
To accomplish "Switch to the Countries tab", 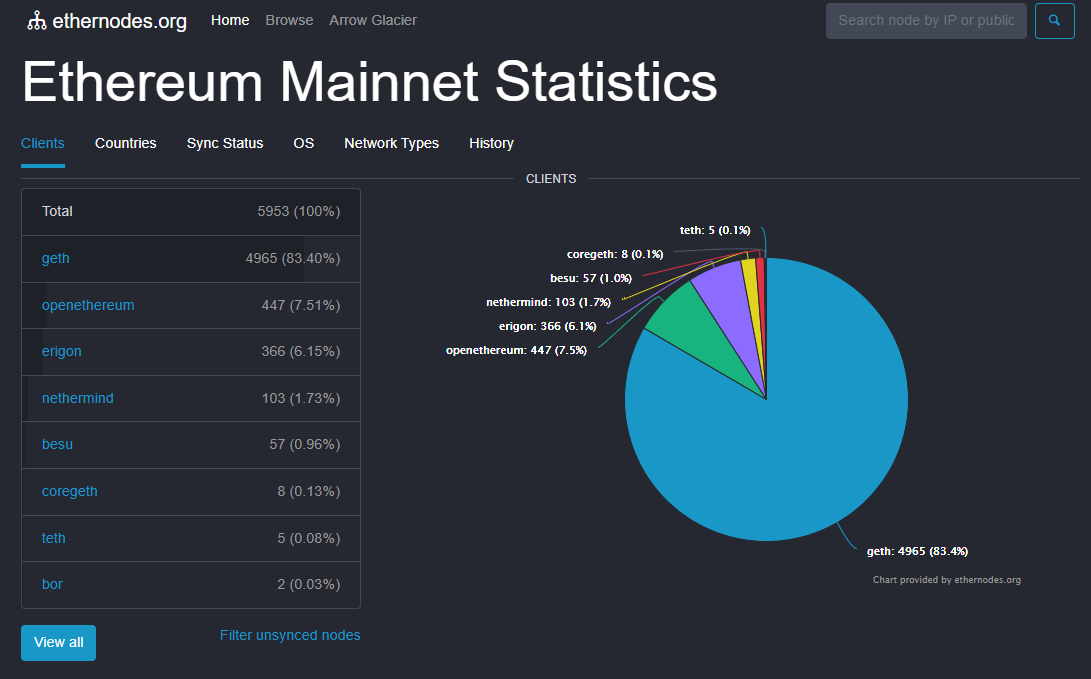I will pyautogui.click(x=125, y=143).
